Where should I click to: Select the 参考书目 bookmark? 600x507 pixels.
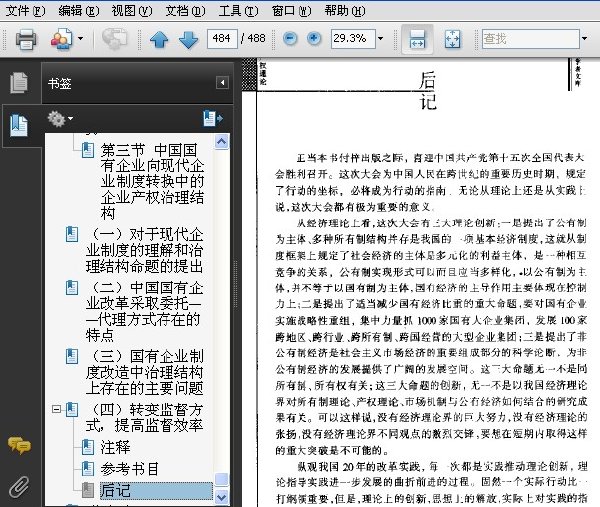[129, 469]
